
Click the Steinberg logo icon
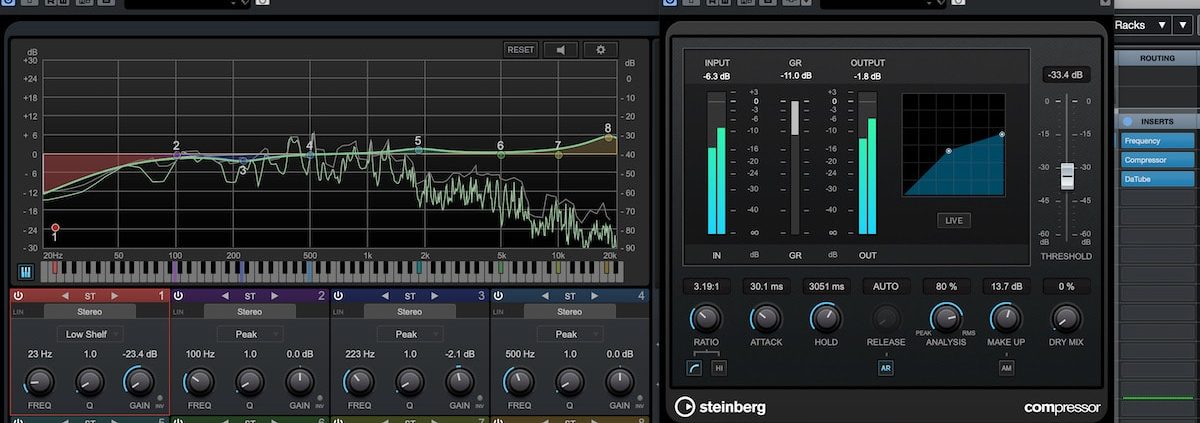click(685, 407)
